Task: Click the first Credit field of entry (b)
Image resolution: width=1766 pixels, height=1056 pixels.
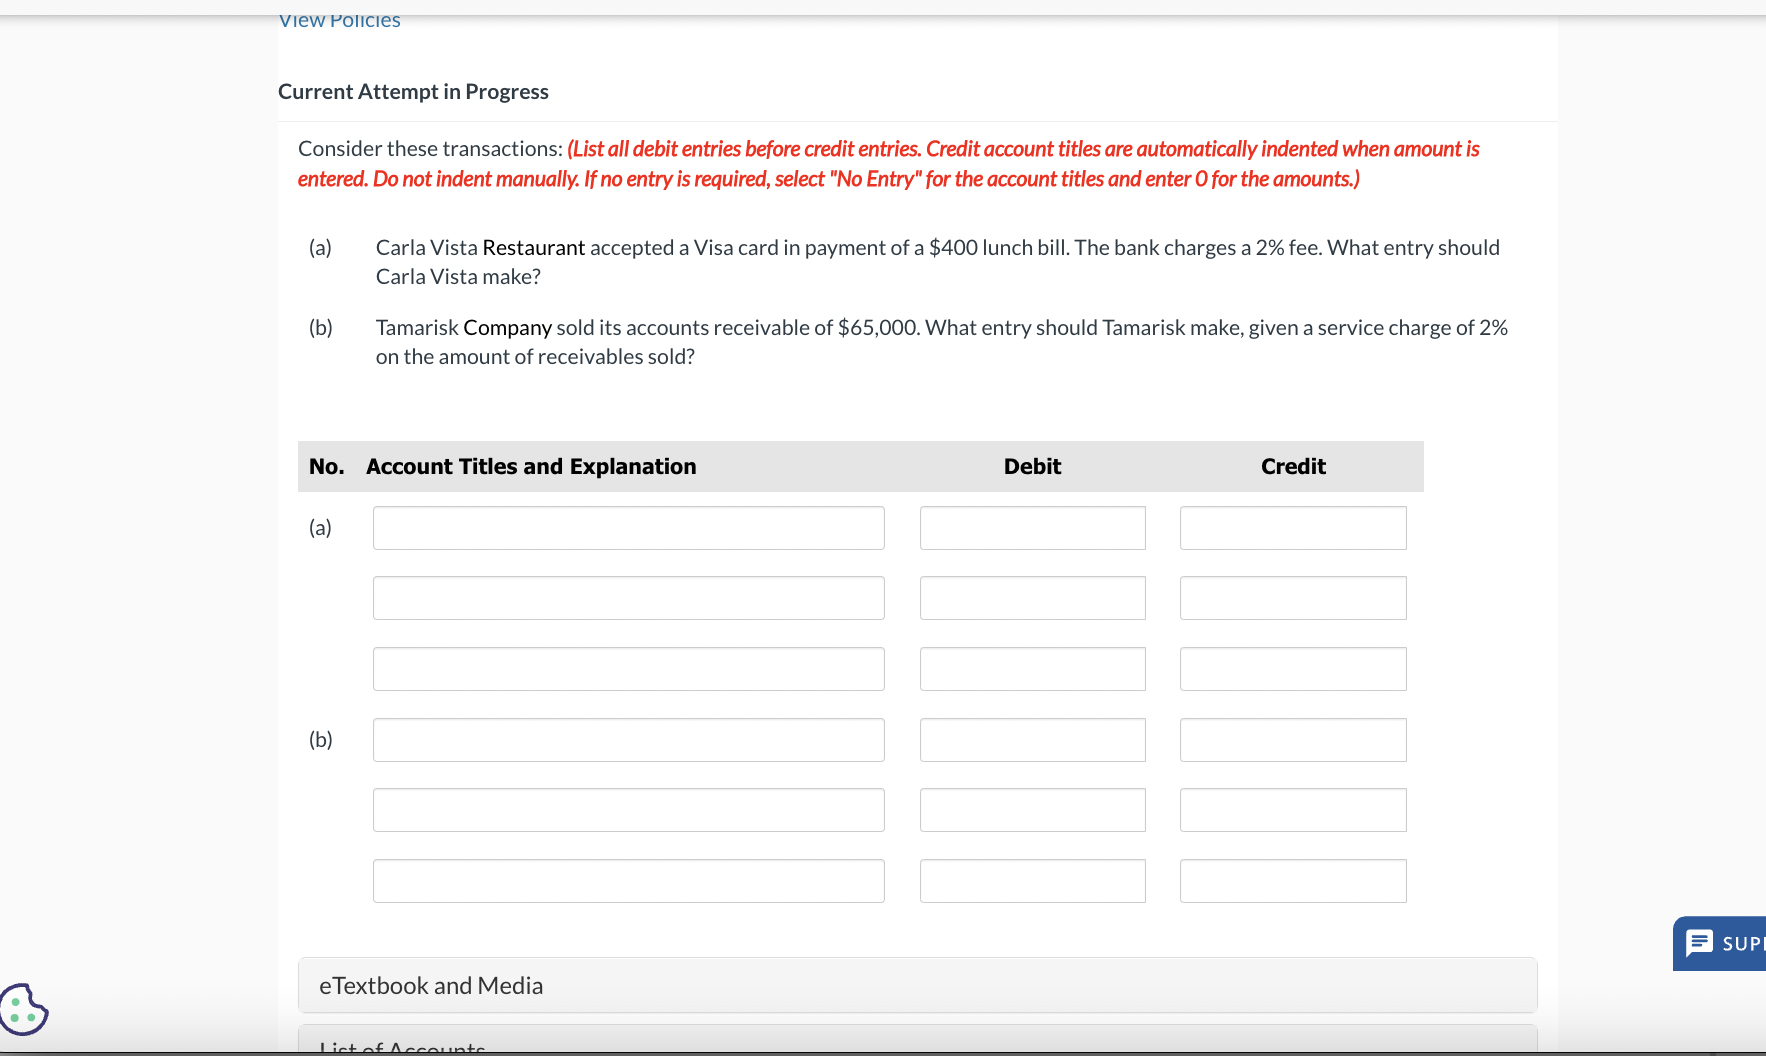Action: point(1292,739)
